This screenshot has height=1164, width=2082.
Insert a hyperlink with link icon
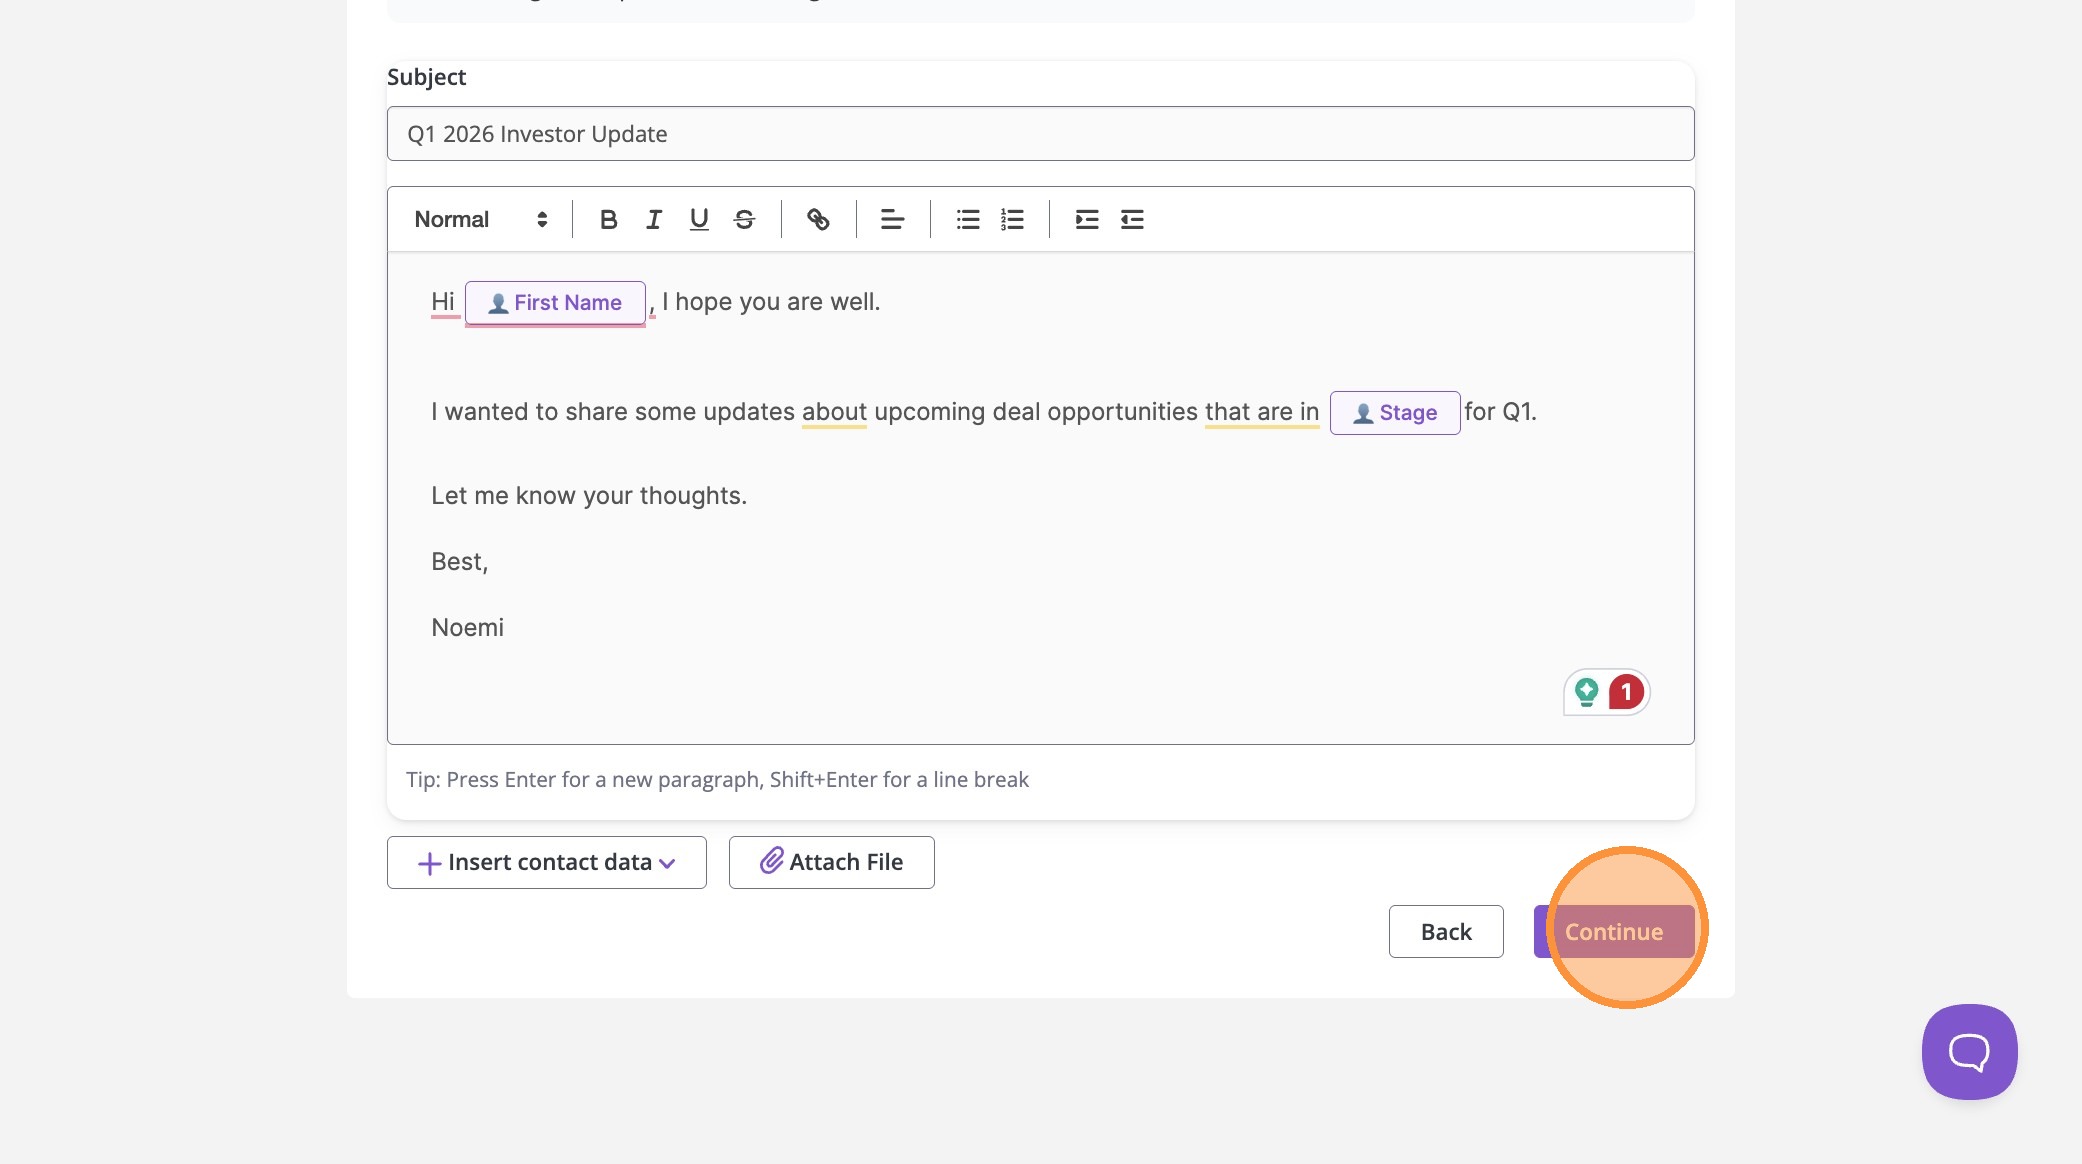point(818,219)
